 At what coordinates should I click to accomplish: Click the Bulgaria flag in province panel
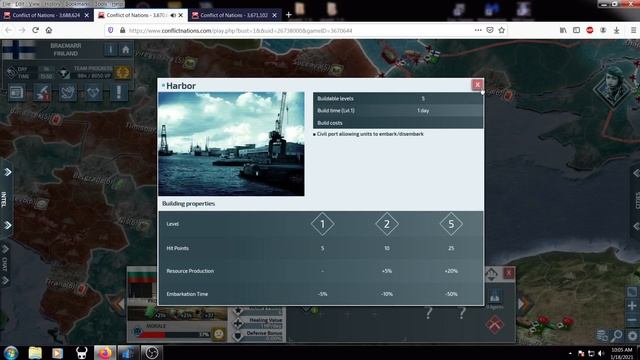pyautogui.click(x=142, y=276)
